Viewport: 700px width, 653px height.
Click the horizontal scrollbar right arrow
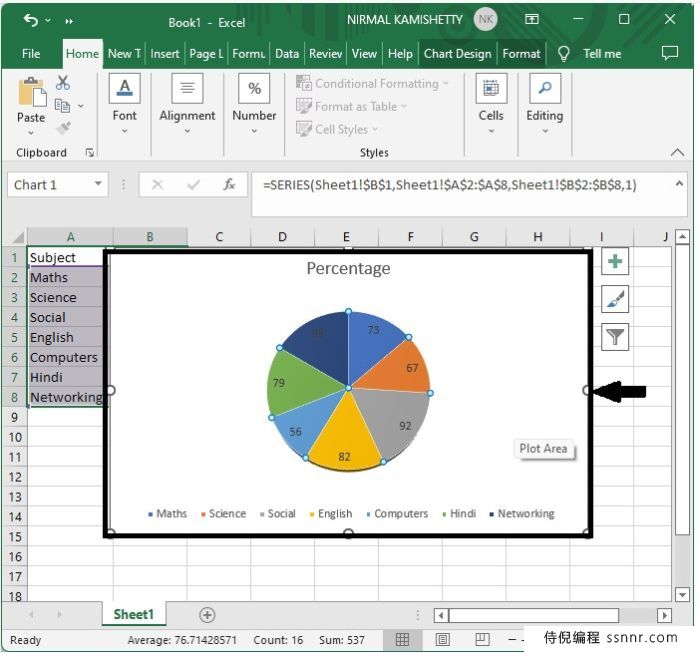[x=664, y=616]
